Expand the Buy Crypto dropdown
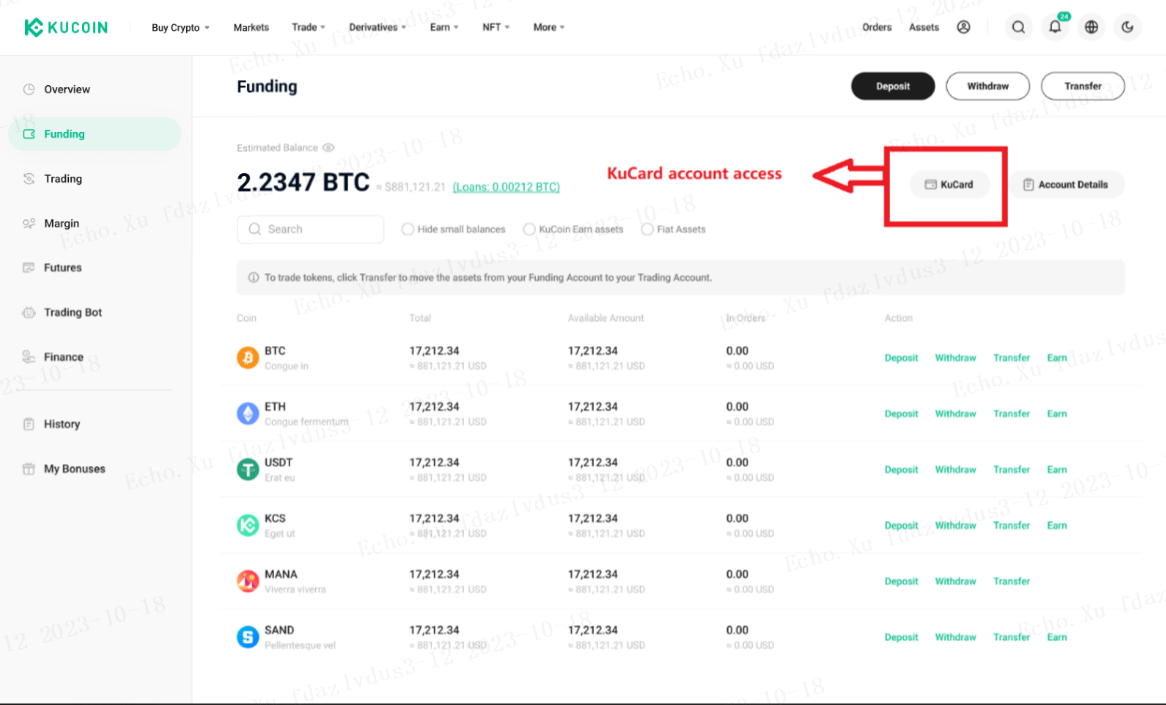Viewport: 1166px width, 705px height. (181, 28)
